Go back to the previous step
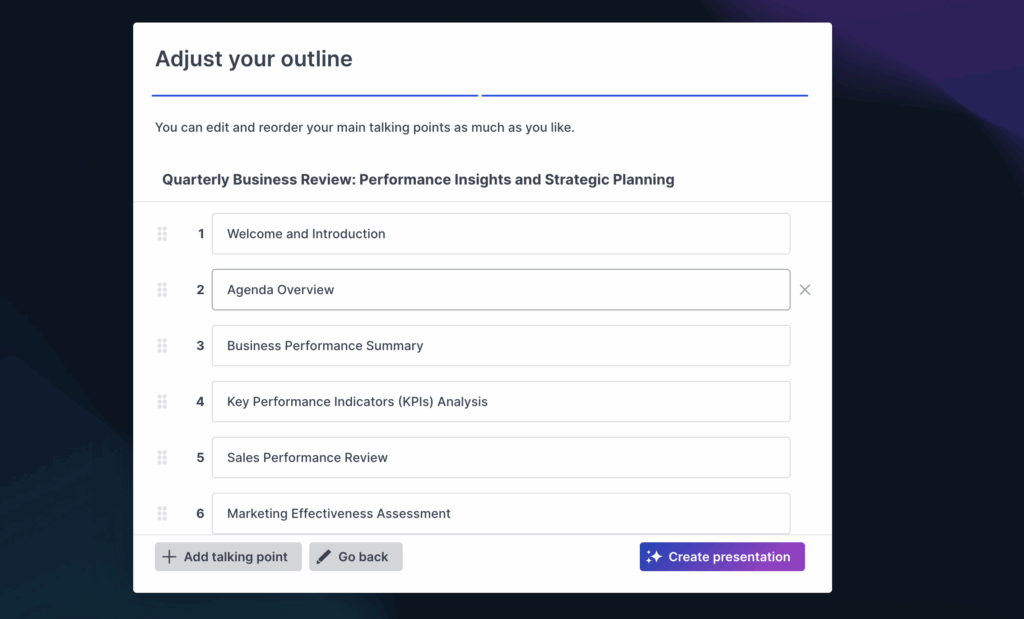 tap(356, 557)
